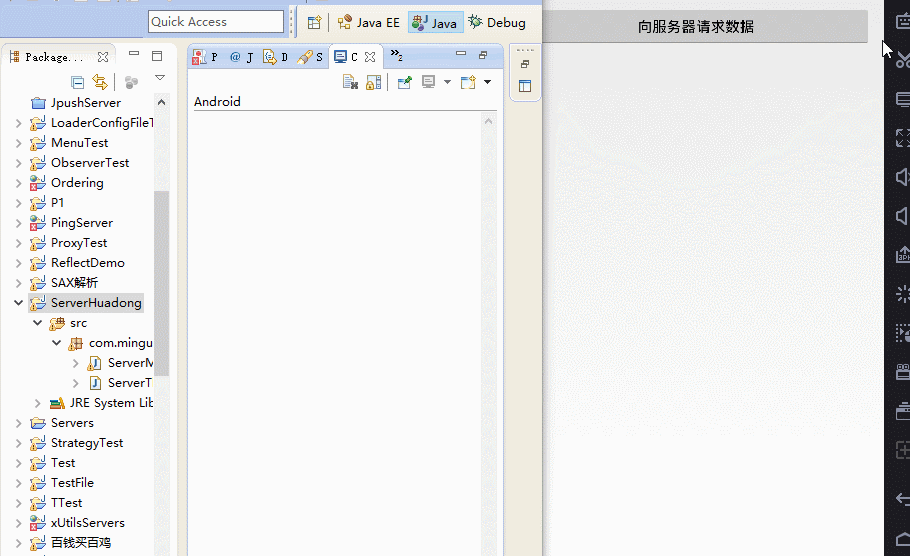This screenshot has height=556, width=910.
Task: Click the scissors screenshot icon in emulator sidebar
Action: (902, 59)
